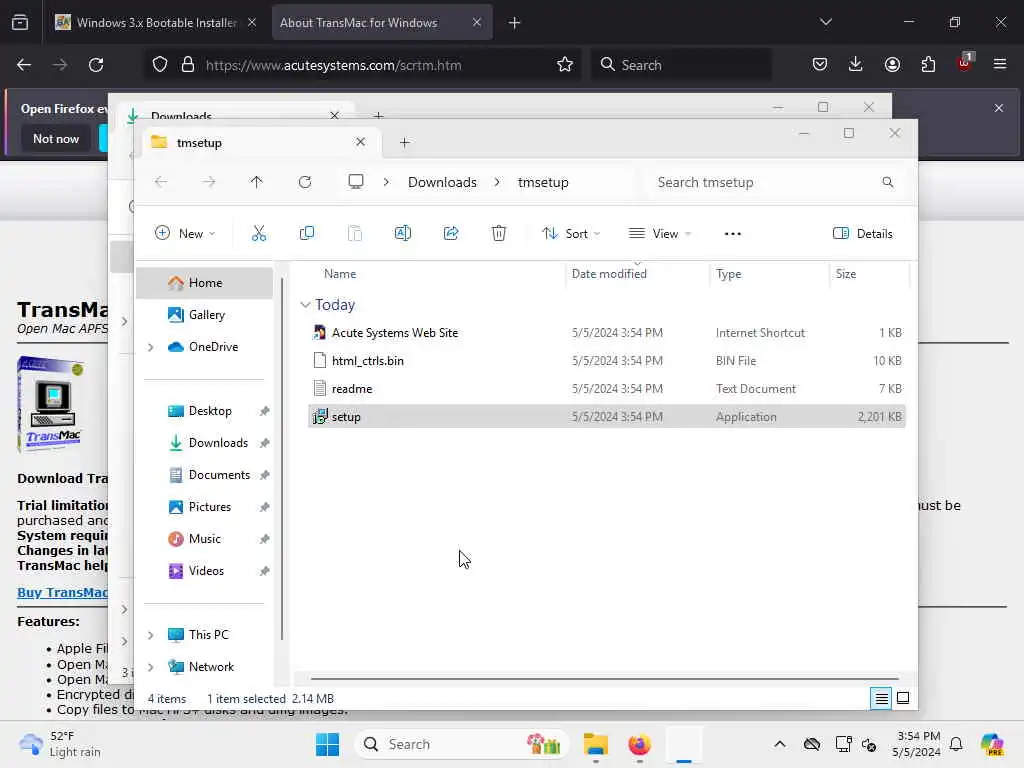Click Not now in Firefox banner

coord(56,138)
